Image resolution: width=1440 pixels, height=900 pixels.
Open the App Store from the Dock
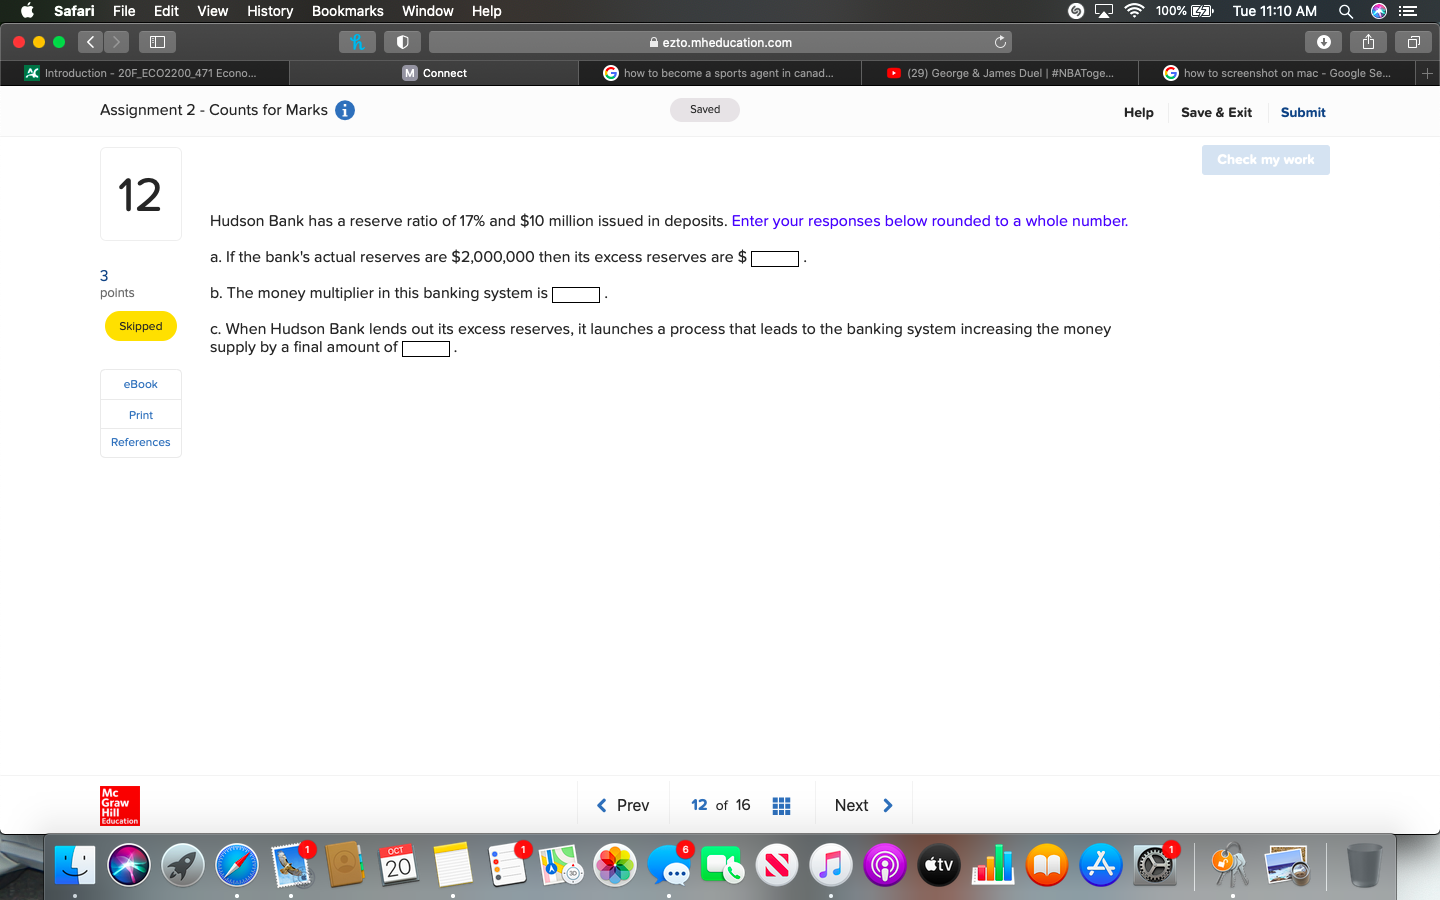pos(1101,864)
